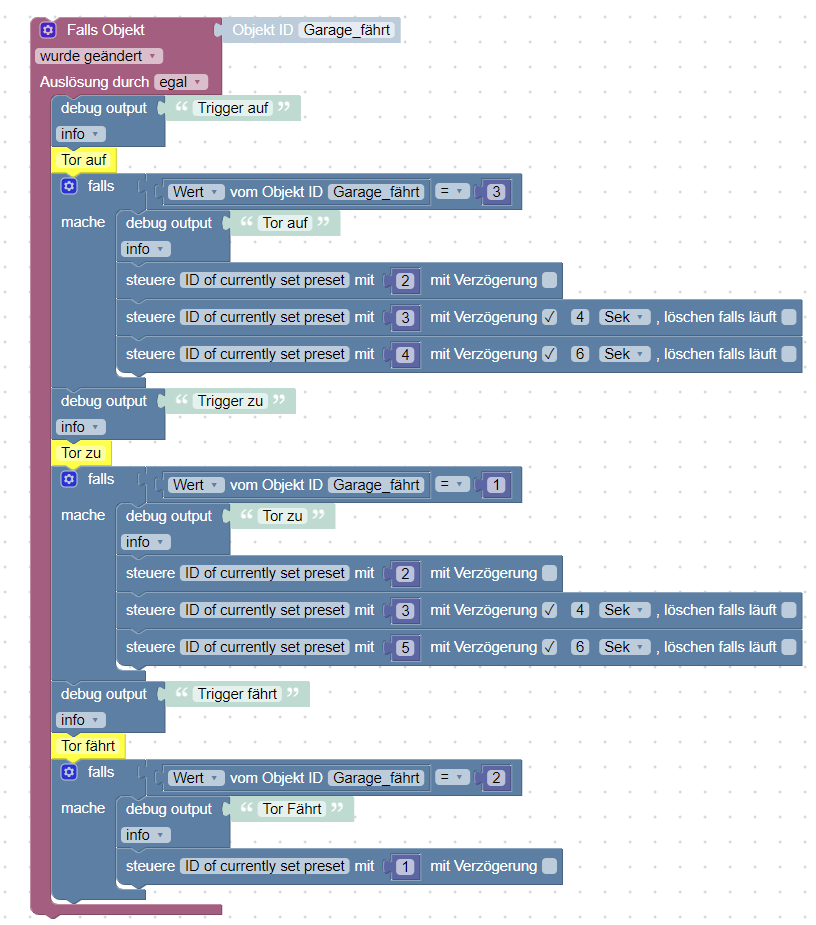Open gear icon on falls block comparing 2
The height and width of the screenshot is (925, 816).
coord(69,772)
